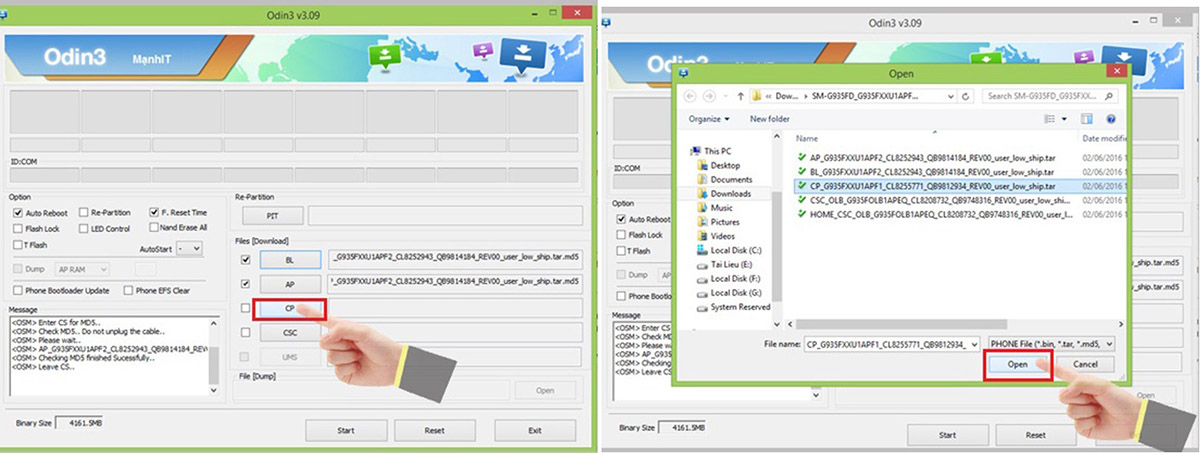Open the Downloads folder in navigation pane
Image resolution: width=1200 pixels, height=453 pixels.
(x=724, y=193)
